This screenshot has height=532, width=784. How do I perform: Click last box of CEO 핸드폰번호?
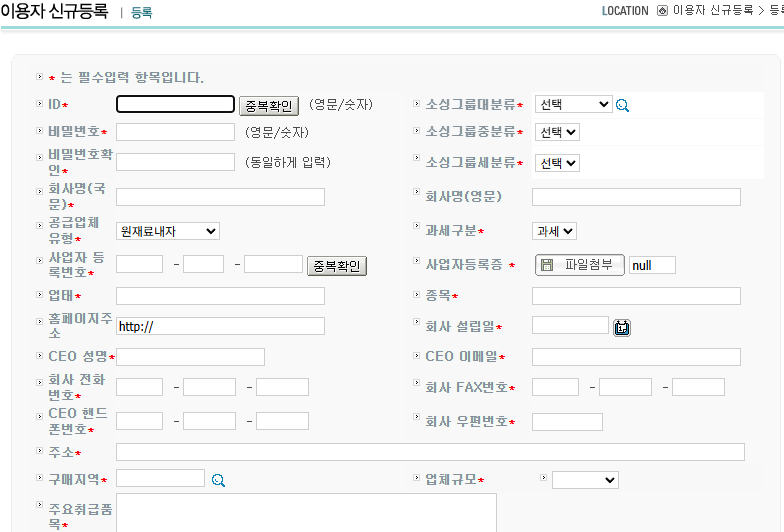coord(282,421)
